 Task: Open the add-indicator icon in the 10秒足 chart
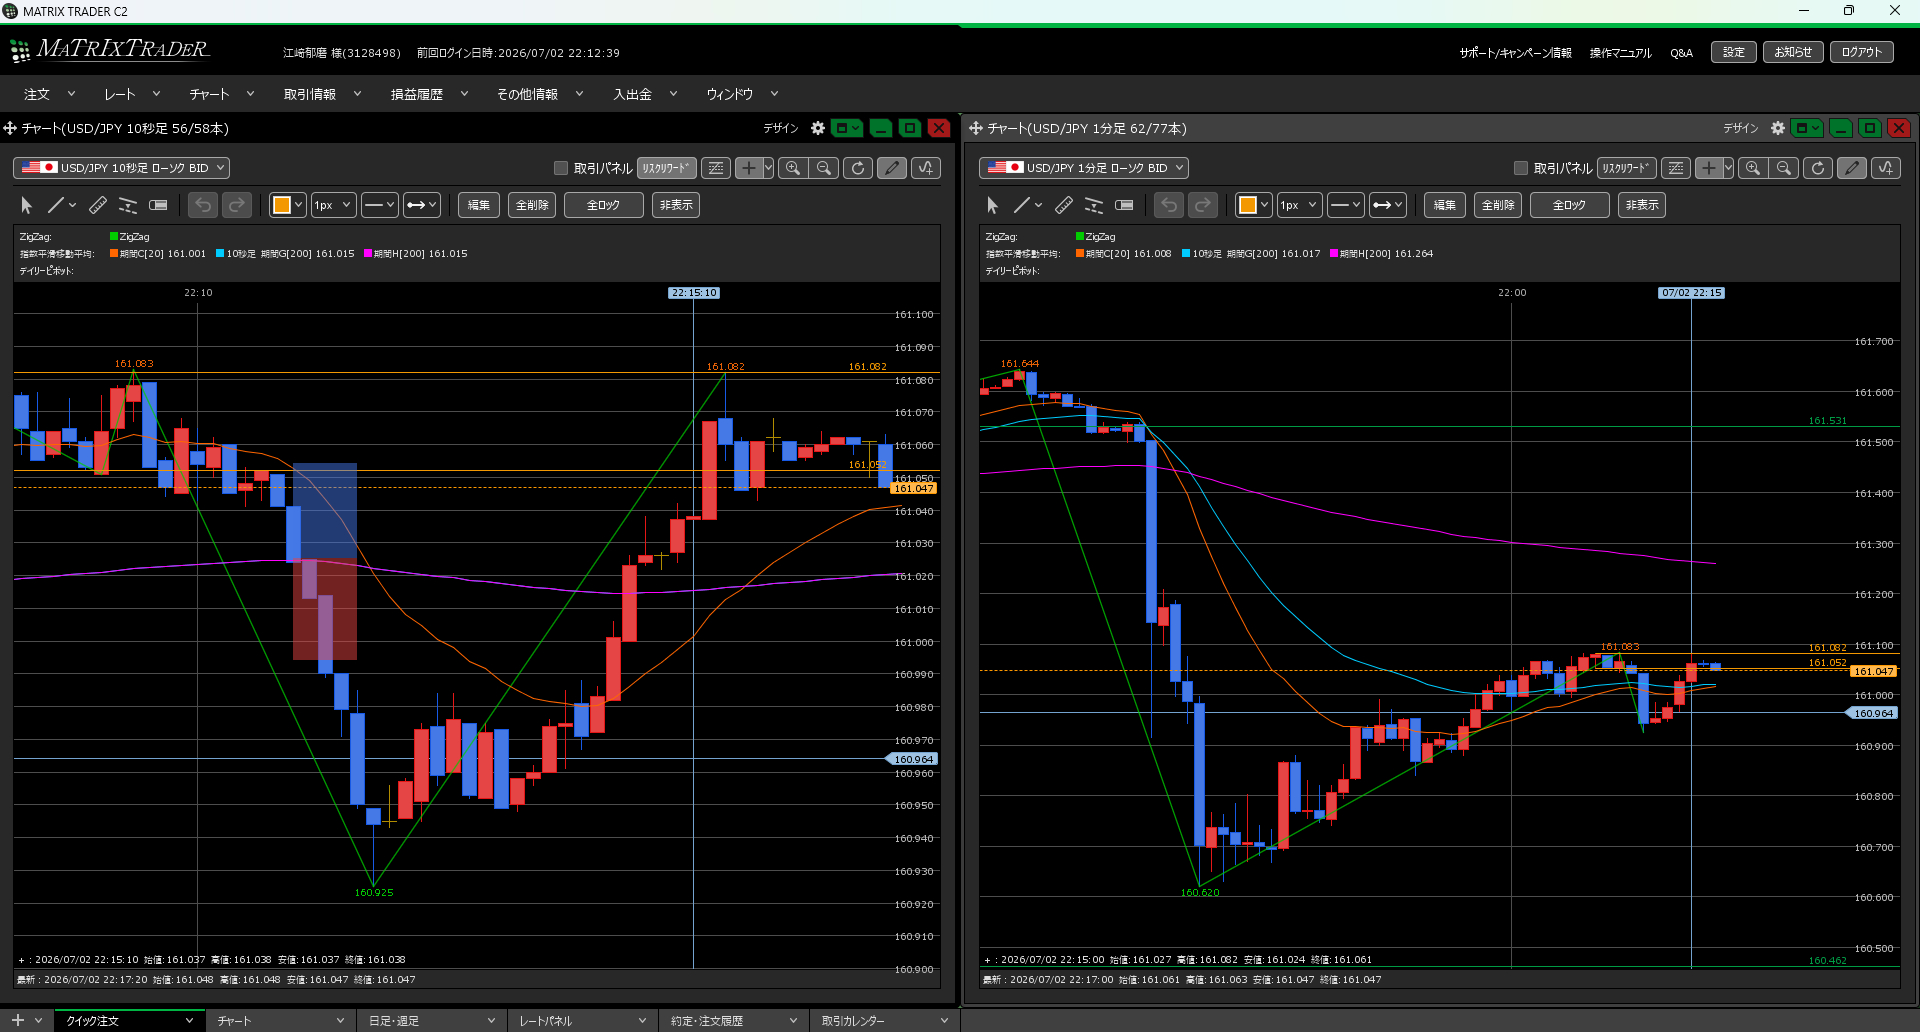(926, 168)
